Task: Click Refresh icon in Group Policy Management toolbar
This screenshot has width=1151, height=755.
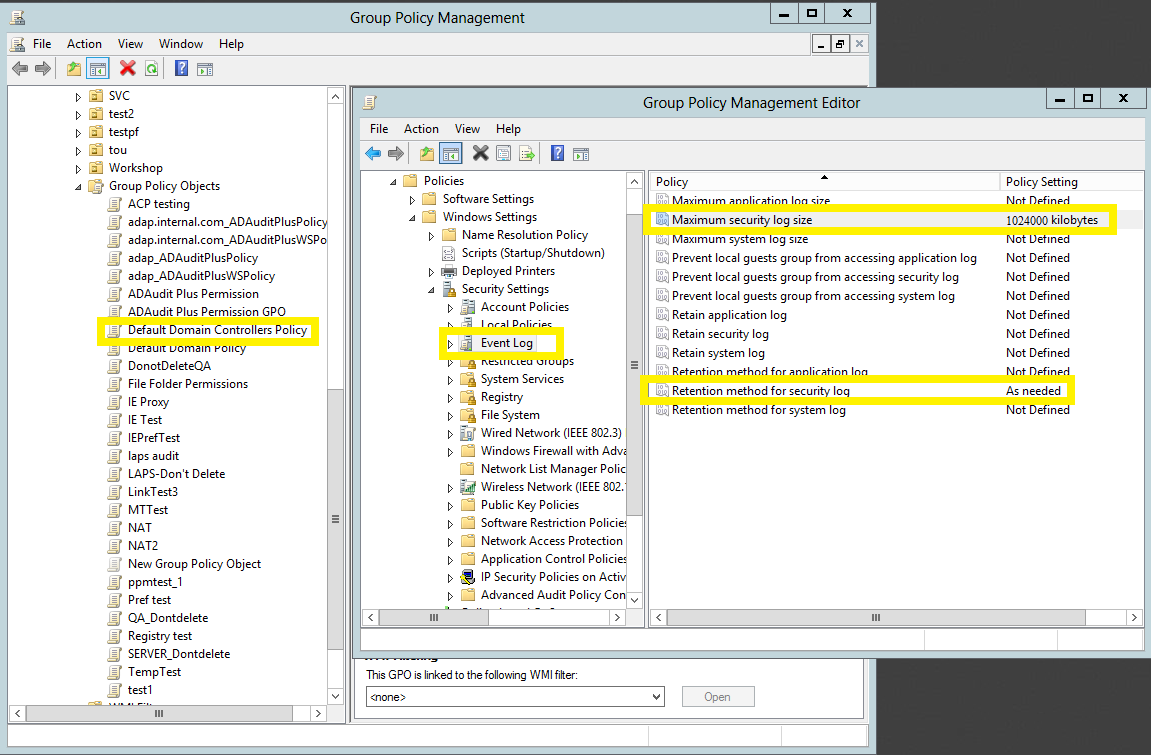Action: tap(151, 68)
